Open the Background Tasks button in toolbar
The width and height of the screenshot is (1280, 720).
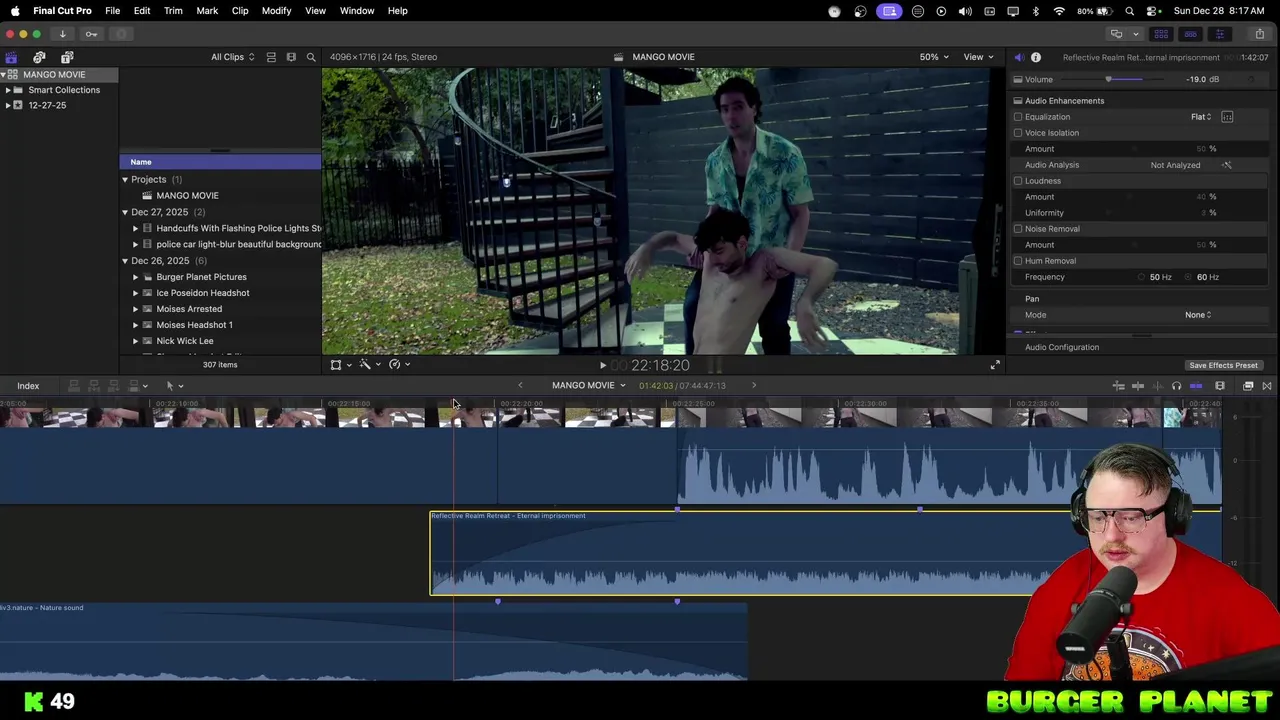[x=121, y=34]
